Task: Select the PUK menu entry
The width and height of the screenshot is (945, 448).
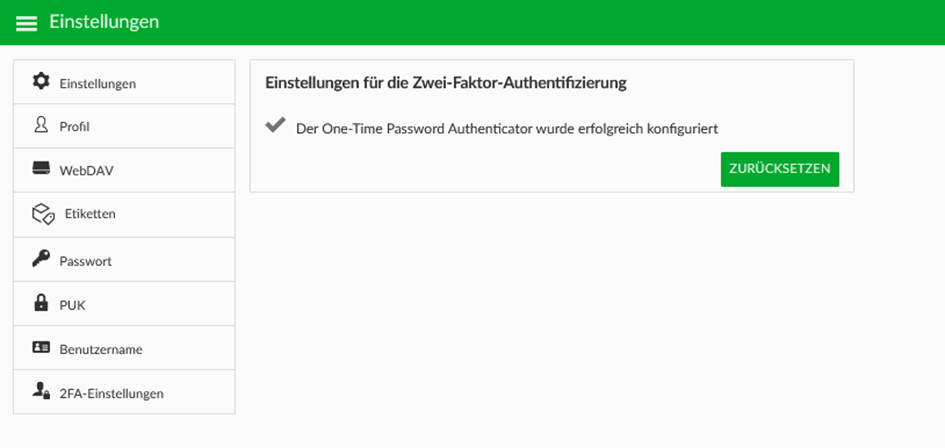Action: point(124,304)
